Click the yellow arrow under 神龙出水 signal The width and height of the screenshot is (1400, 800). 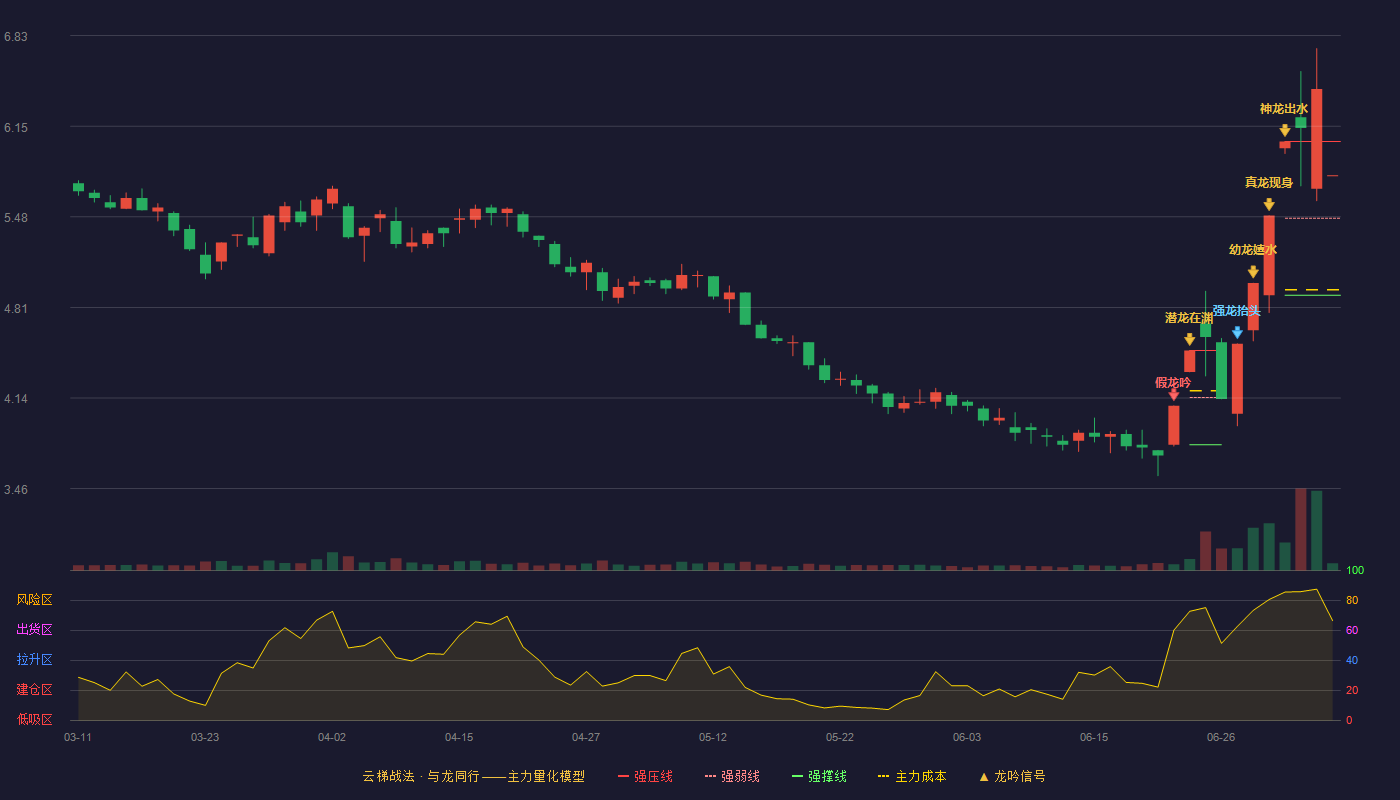tap(1285, 131)
